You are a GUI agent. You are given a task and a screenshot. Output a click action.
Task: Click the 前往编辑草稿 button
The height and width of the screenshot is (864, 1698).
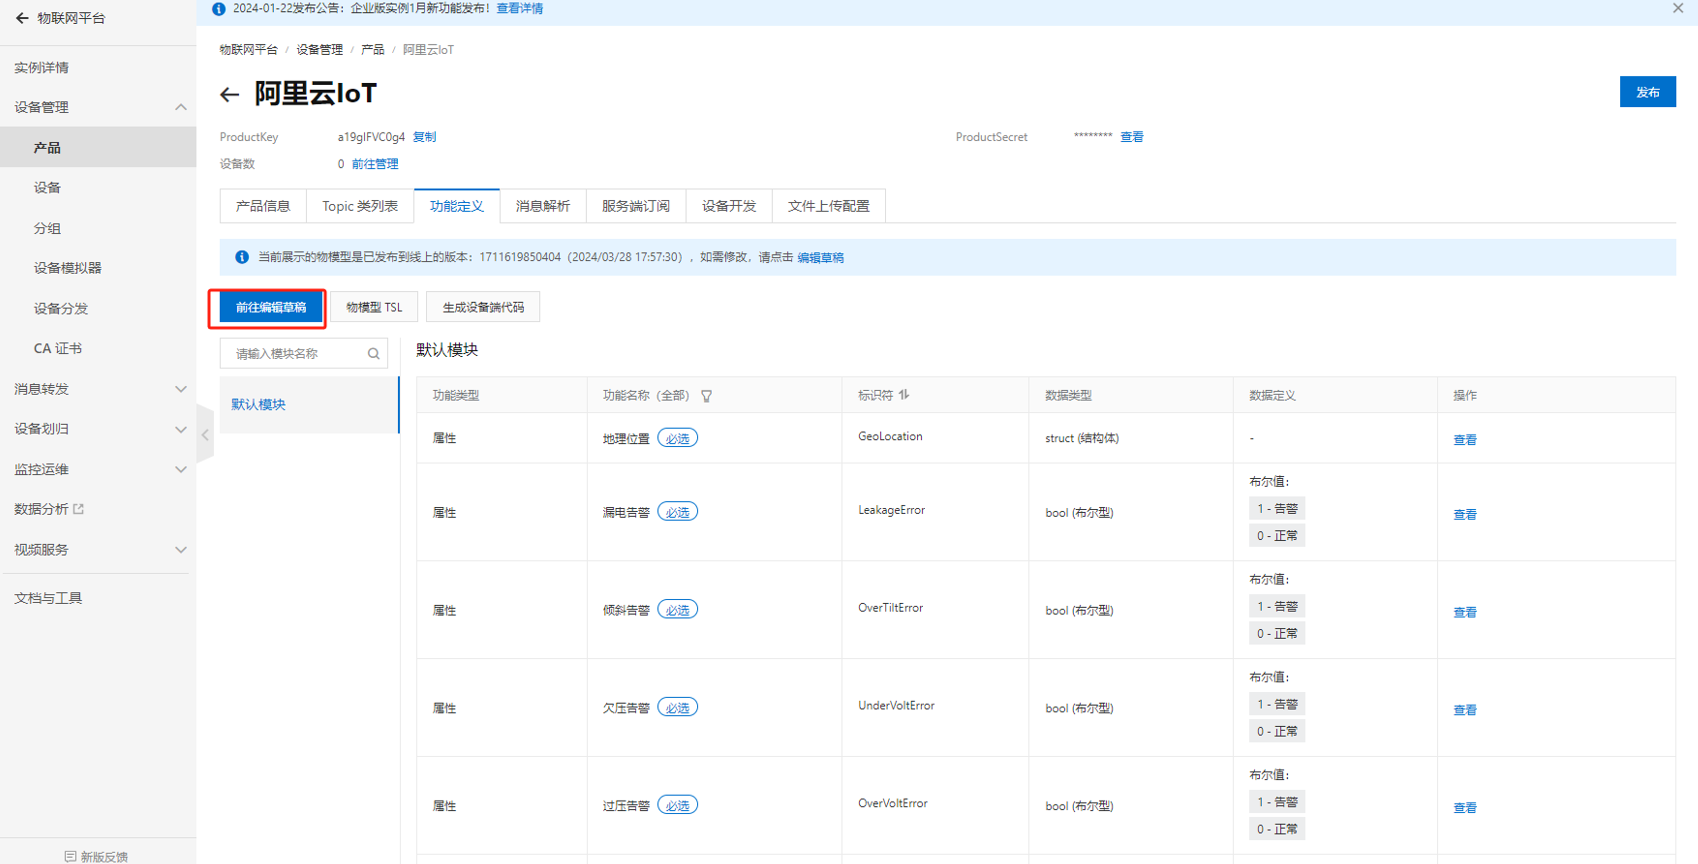[x=271, y=308]
